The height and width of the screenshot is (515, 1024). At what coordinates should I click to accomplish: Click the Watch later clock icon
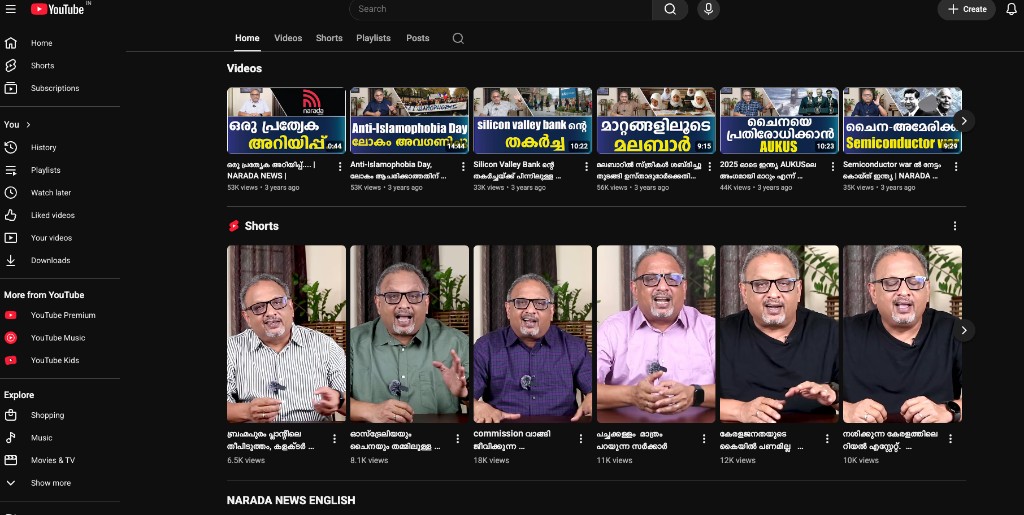[10, 193]
